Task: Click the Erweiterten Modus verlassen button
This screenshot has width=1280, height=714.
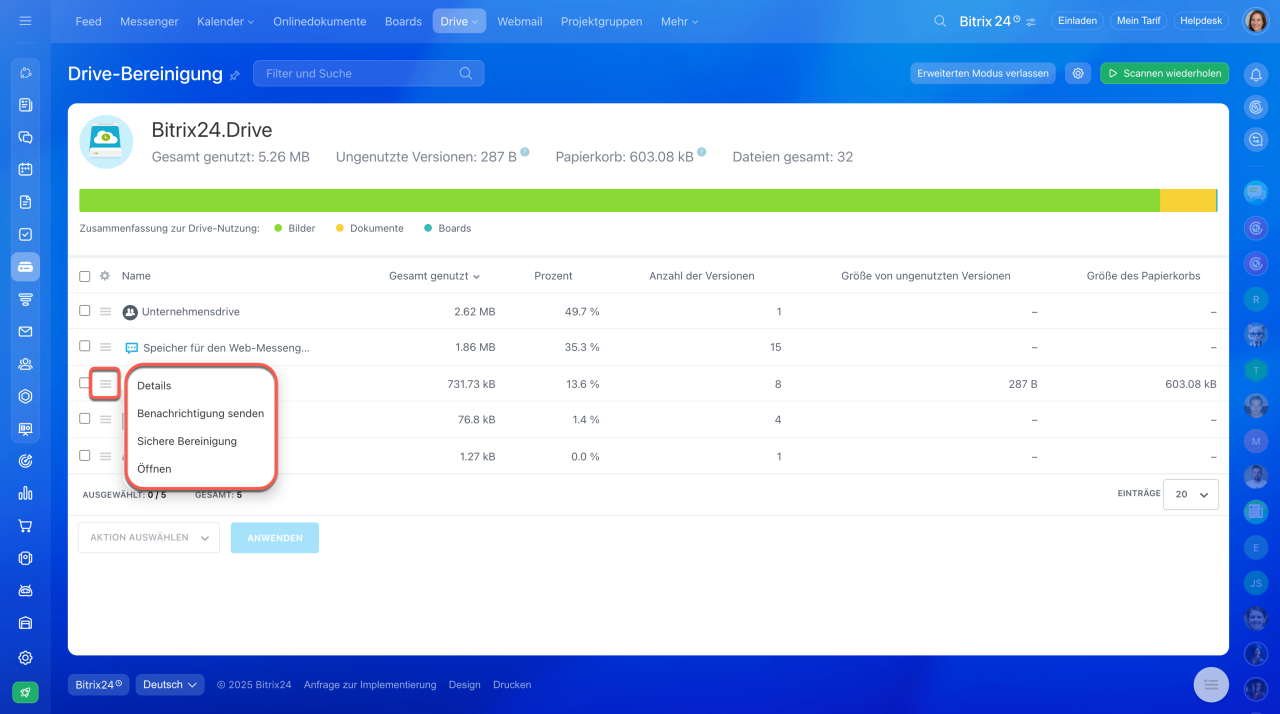Action: coord(983,73)
